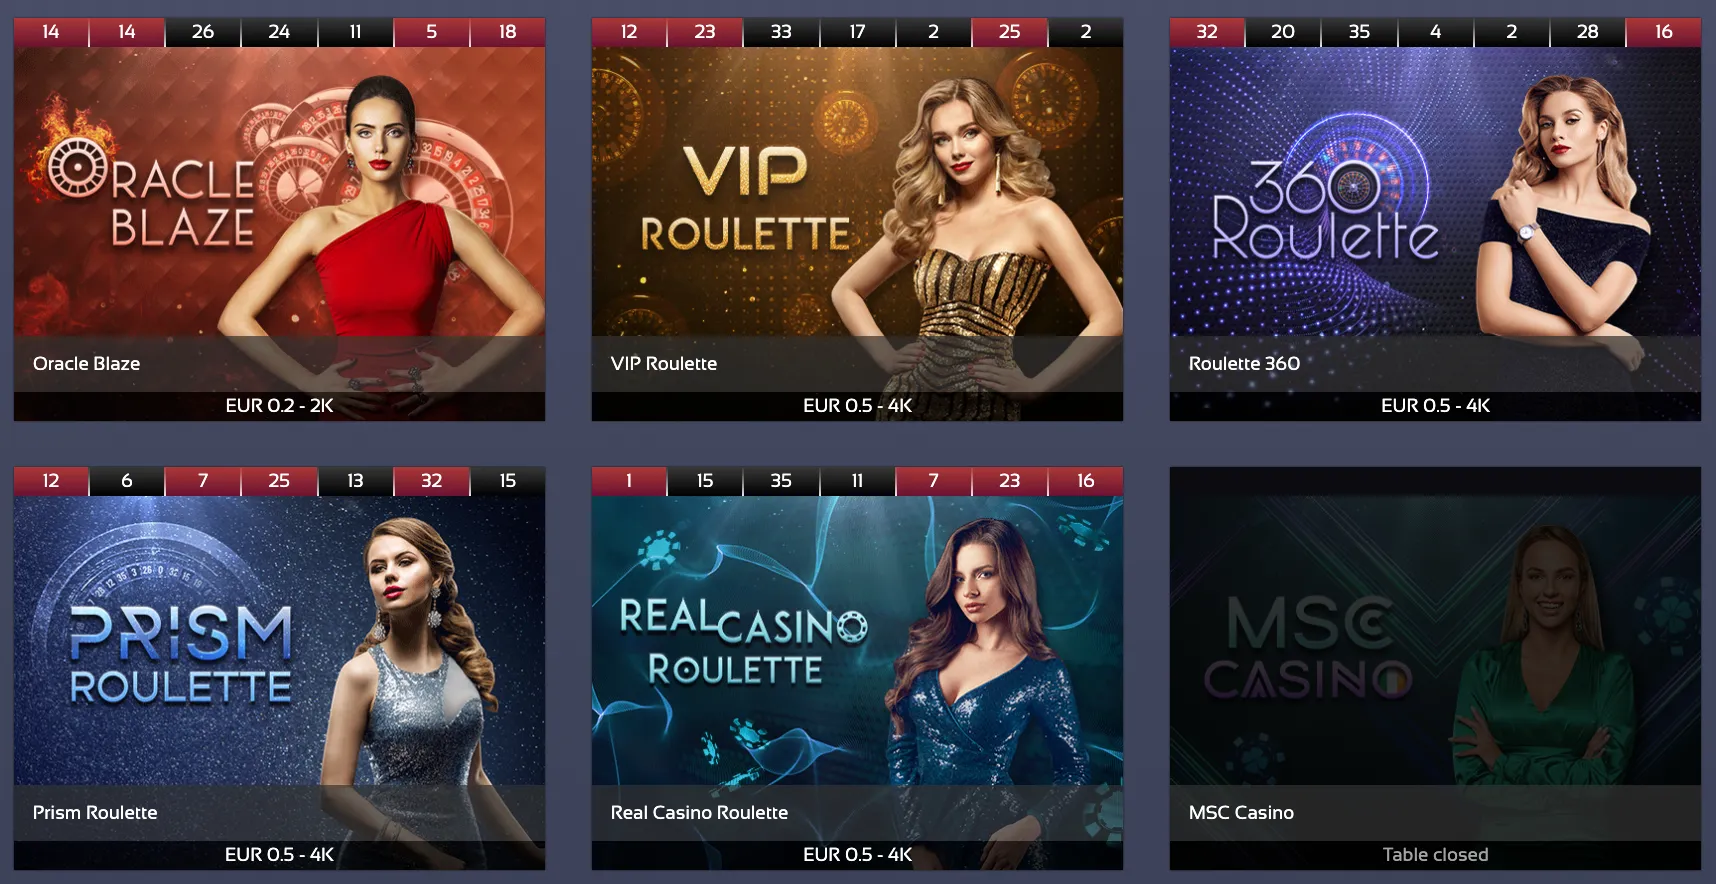
Task: Click result 26 on Oracle Blaze history
Action: tap(203, 32)
